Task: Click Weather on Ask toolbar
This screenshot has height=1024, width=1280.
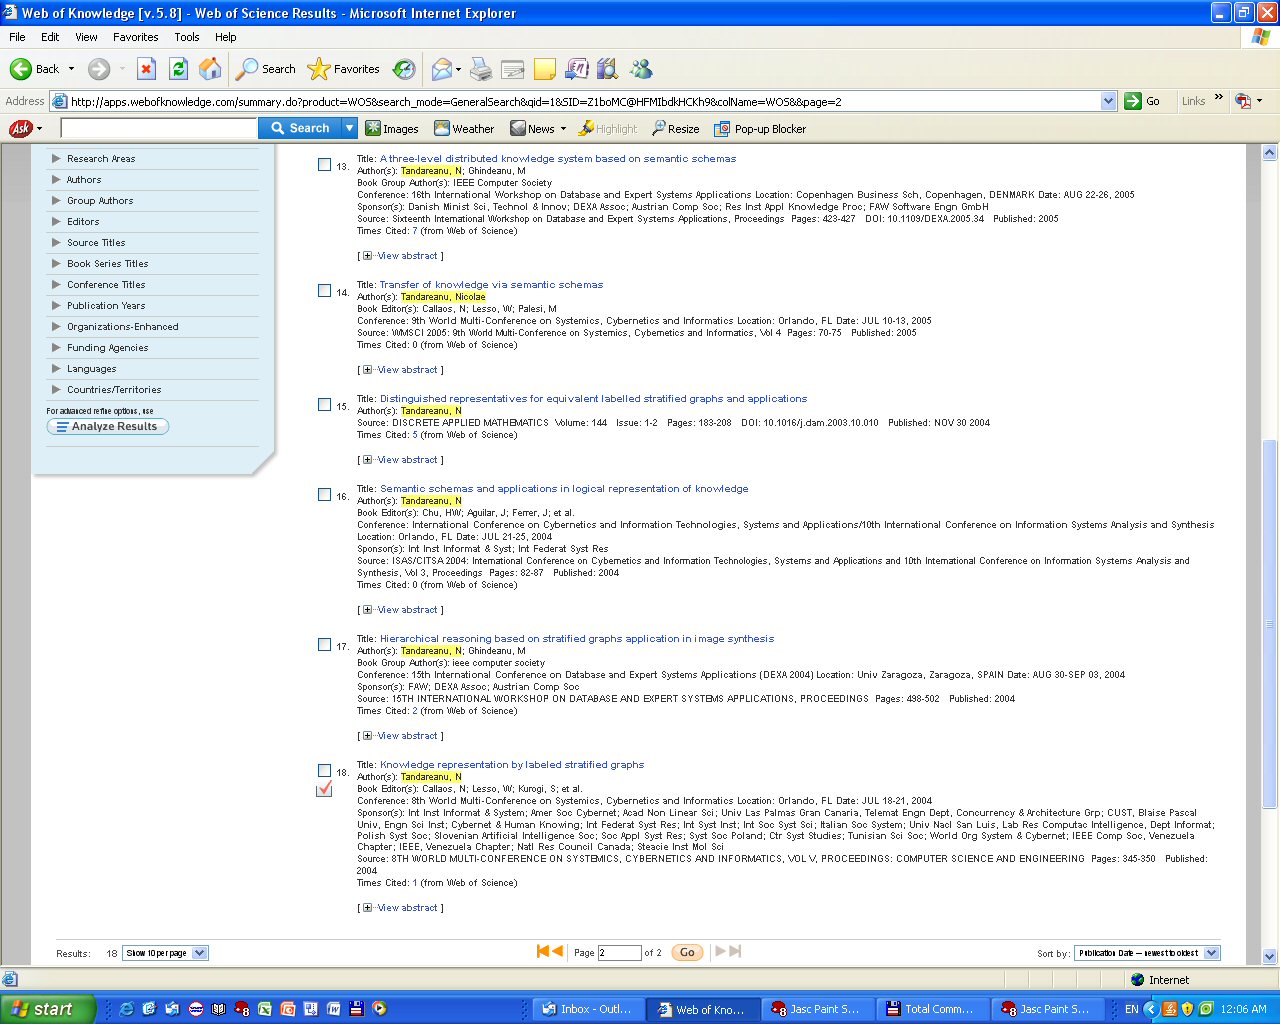Action: [x=464, y=129]
